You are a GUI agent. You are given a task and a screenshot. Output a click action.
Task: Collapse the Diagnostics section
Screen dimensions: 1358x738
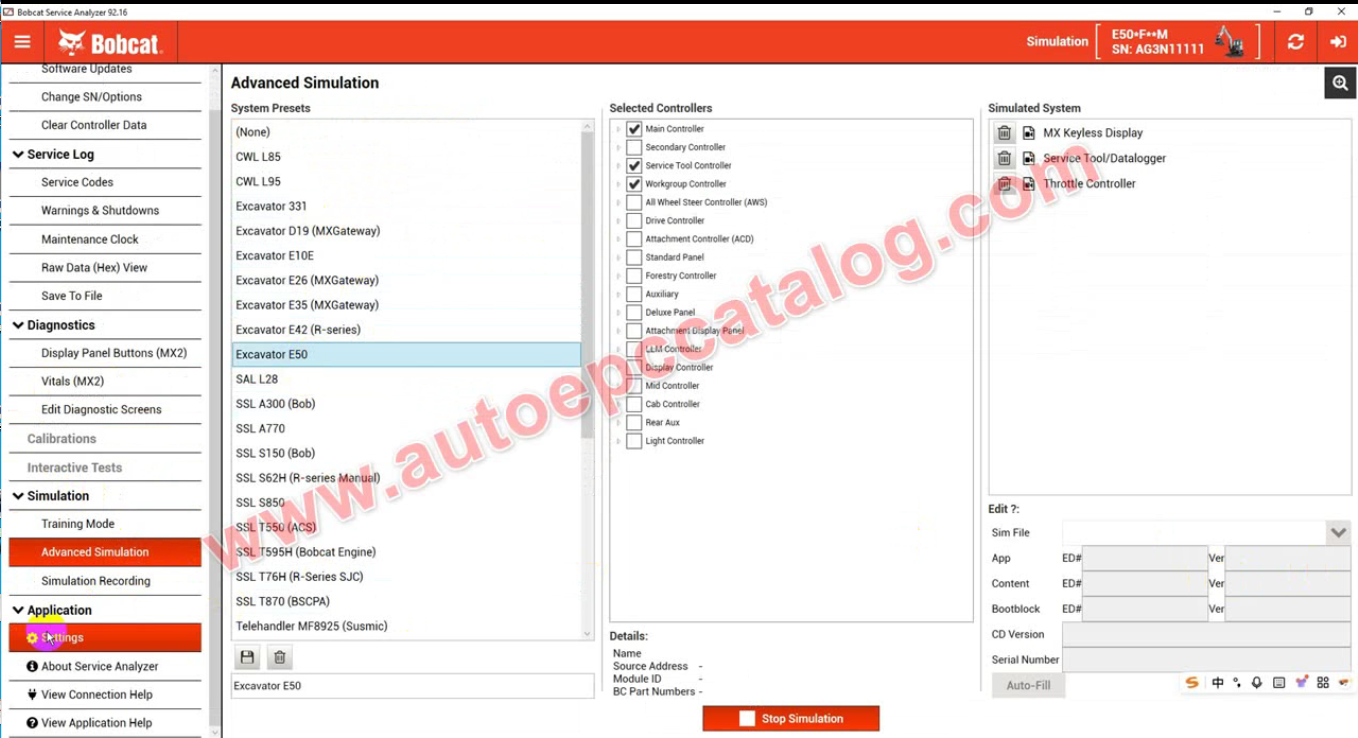click(x=18, y=325)
